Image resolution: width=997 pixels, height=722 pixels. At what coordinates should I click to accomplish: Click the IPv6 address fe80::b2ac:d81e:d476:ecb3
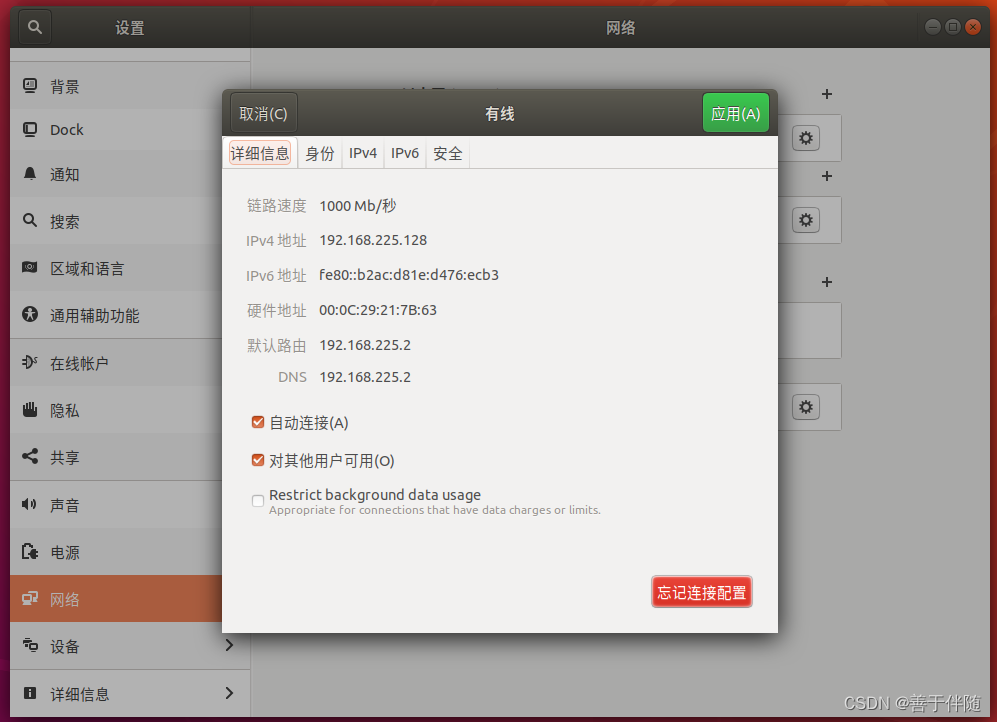coord(409,275)
